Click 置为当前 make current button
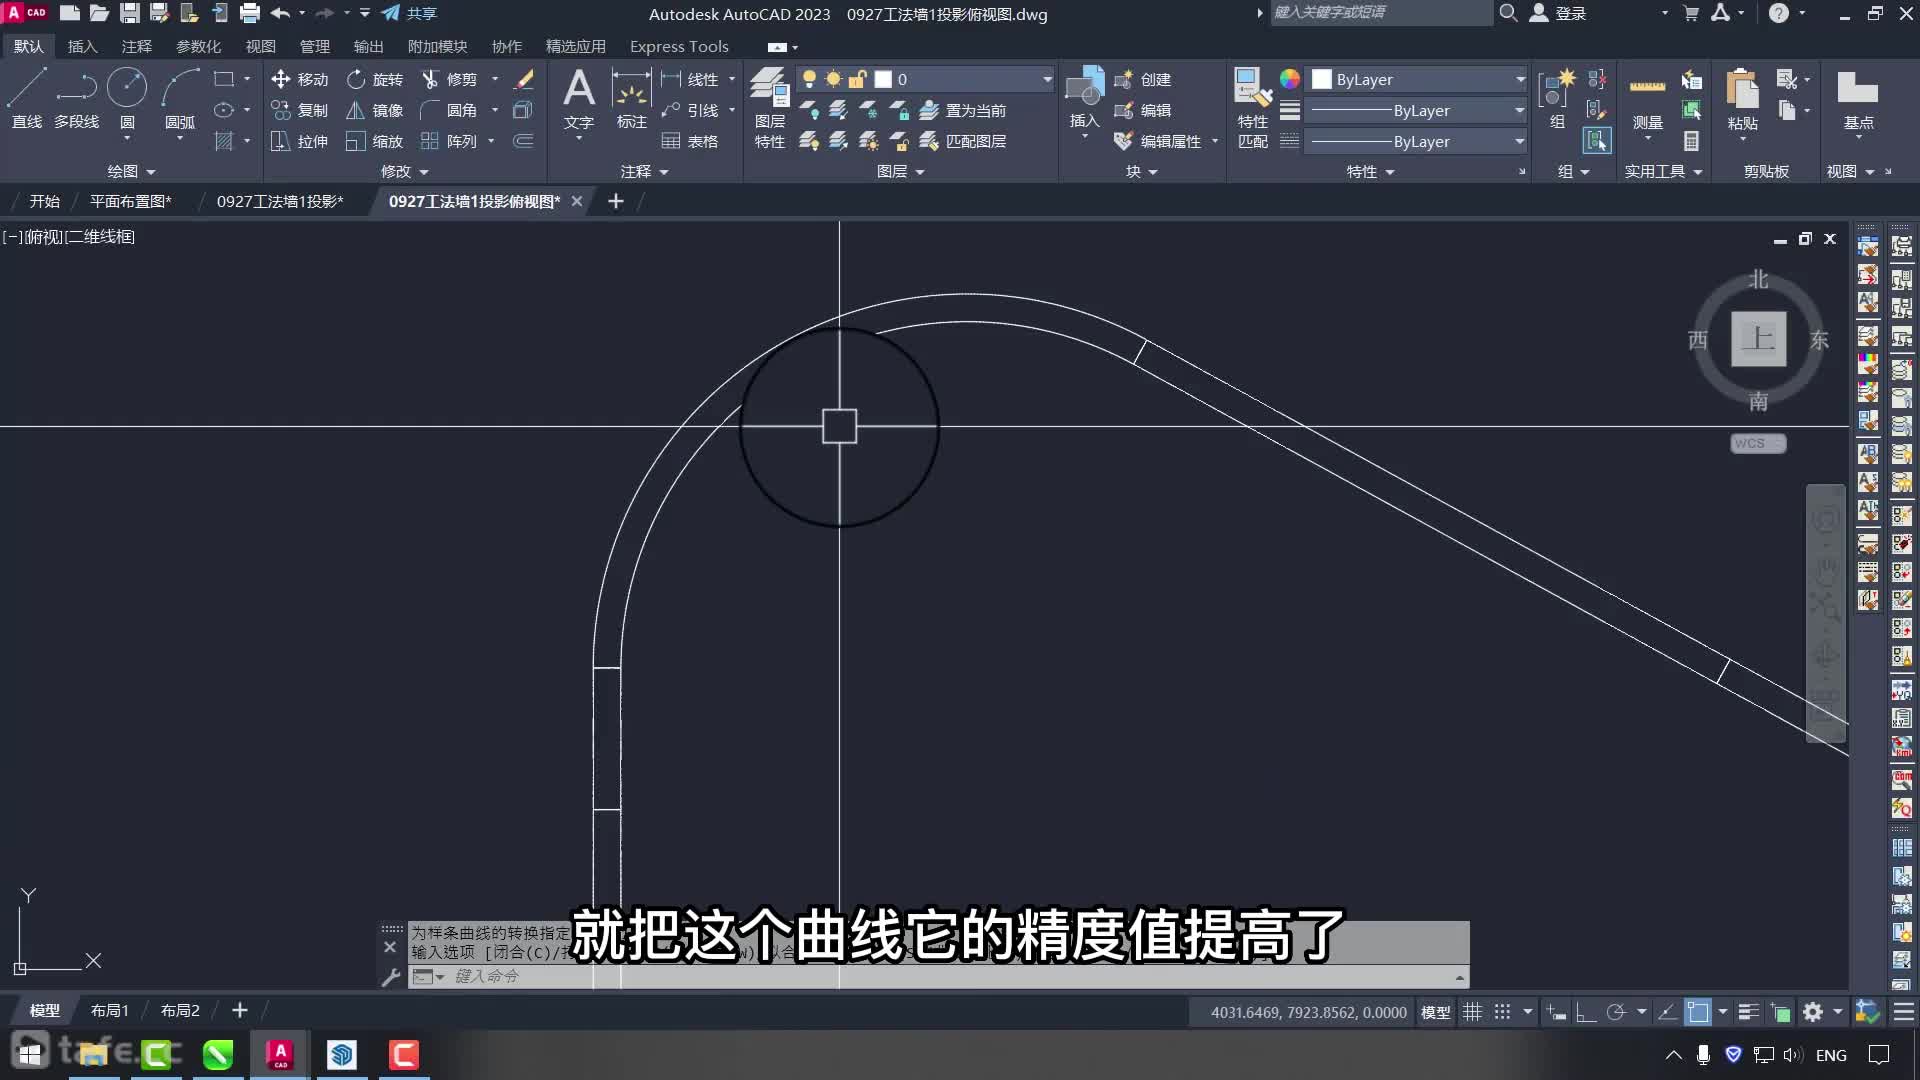This screenshot has width=1920, height=1080. pyautogui.click(x=964, y=110)
